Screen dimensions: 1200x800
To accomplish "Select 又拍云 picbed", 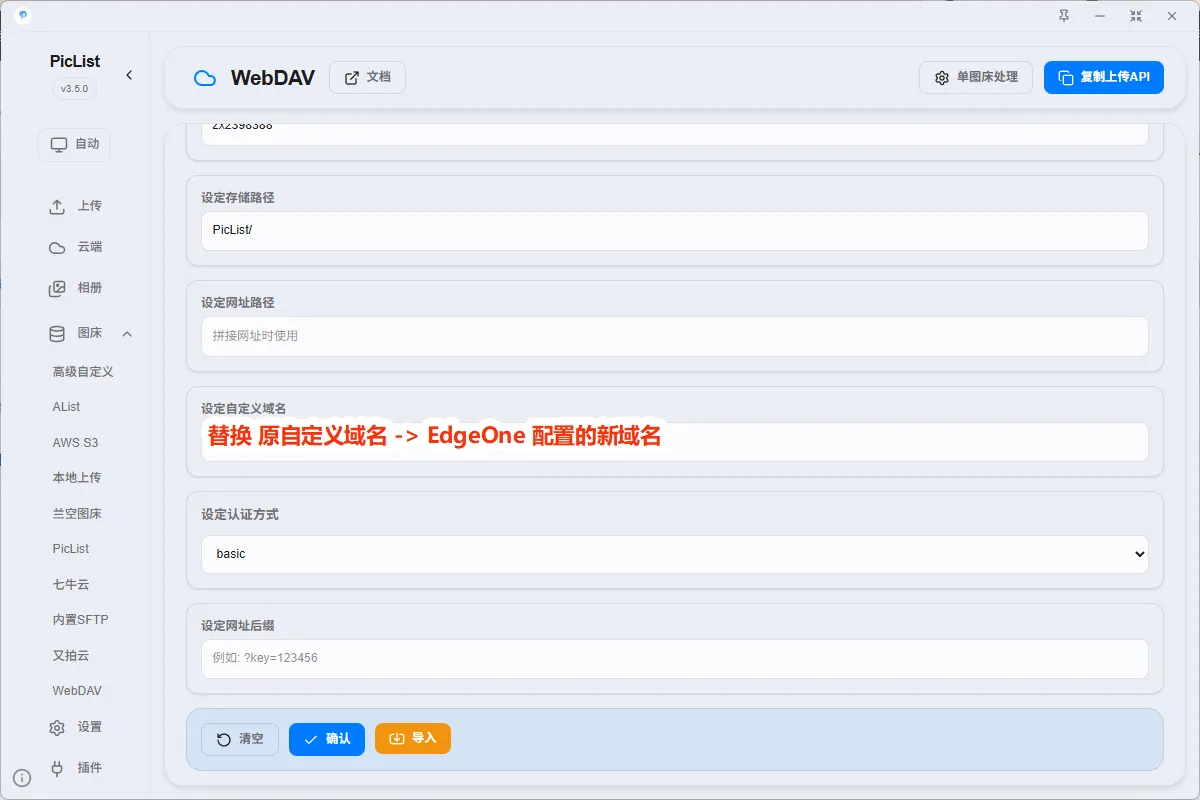I will [71, 656].
